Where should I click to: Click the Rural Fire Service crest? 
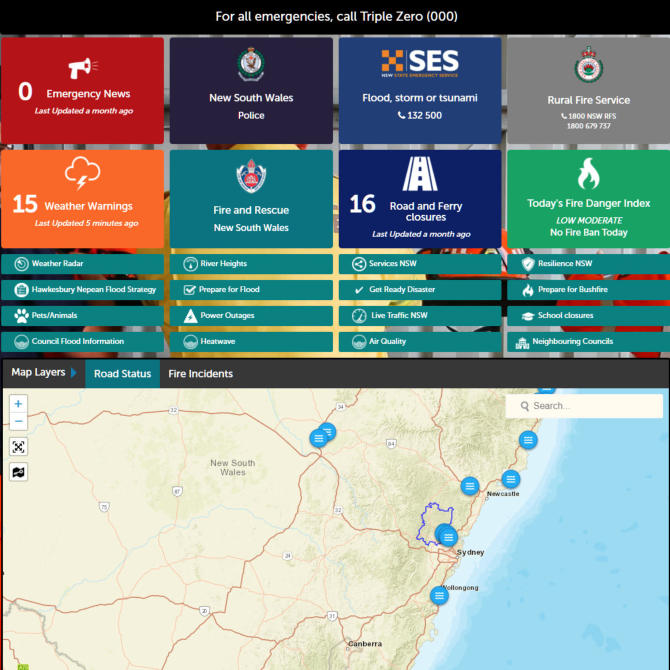click(588, 65)
